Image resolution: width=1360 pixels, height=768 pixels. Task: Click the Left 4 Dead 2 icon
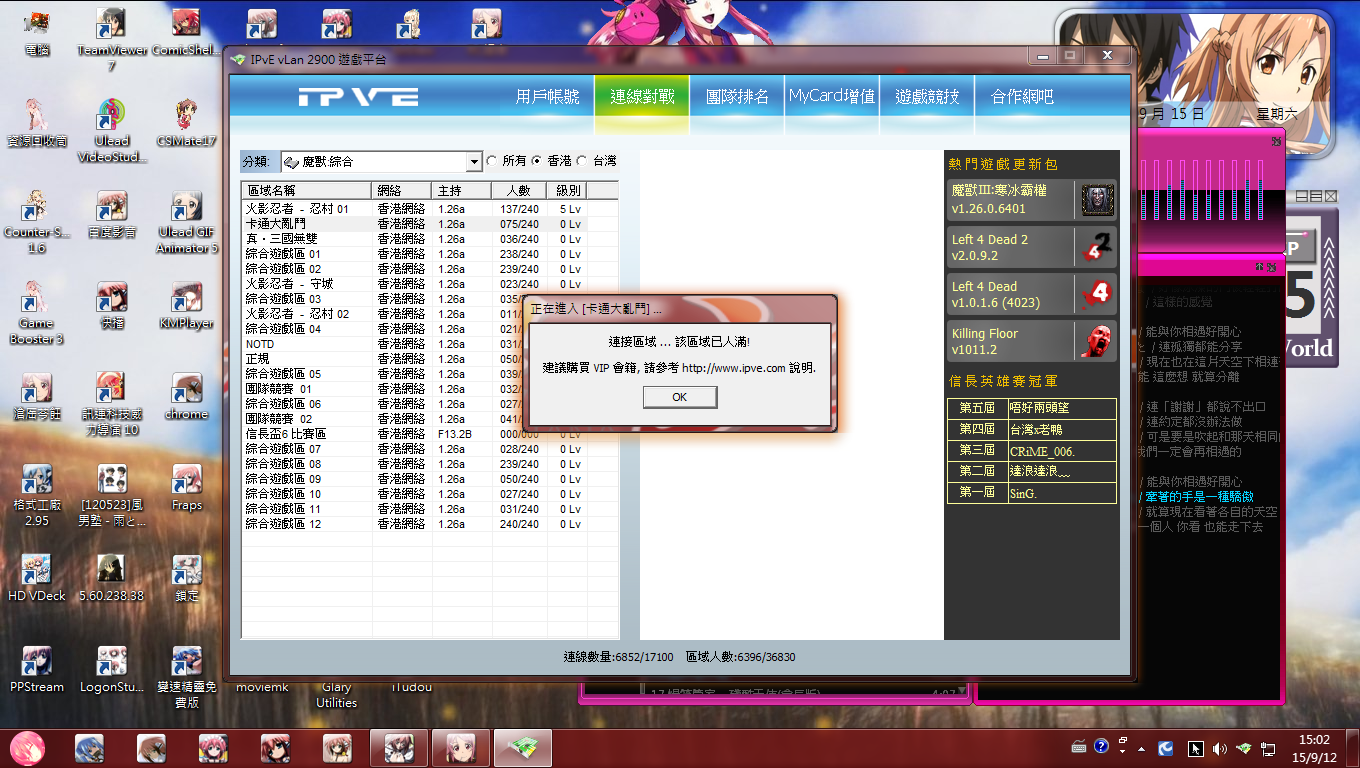coord(1097,247)
